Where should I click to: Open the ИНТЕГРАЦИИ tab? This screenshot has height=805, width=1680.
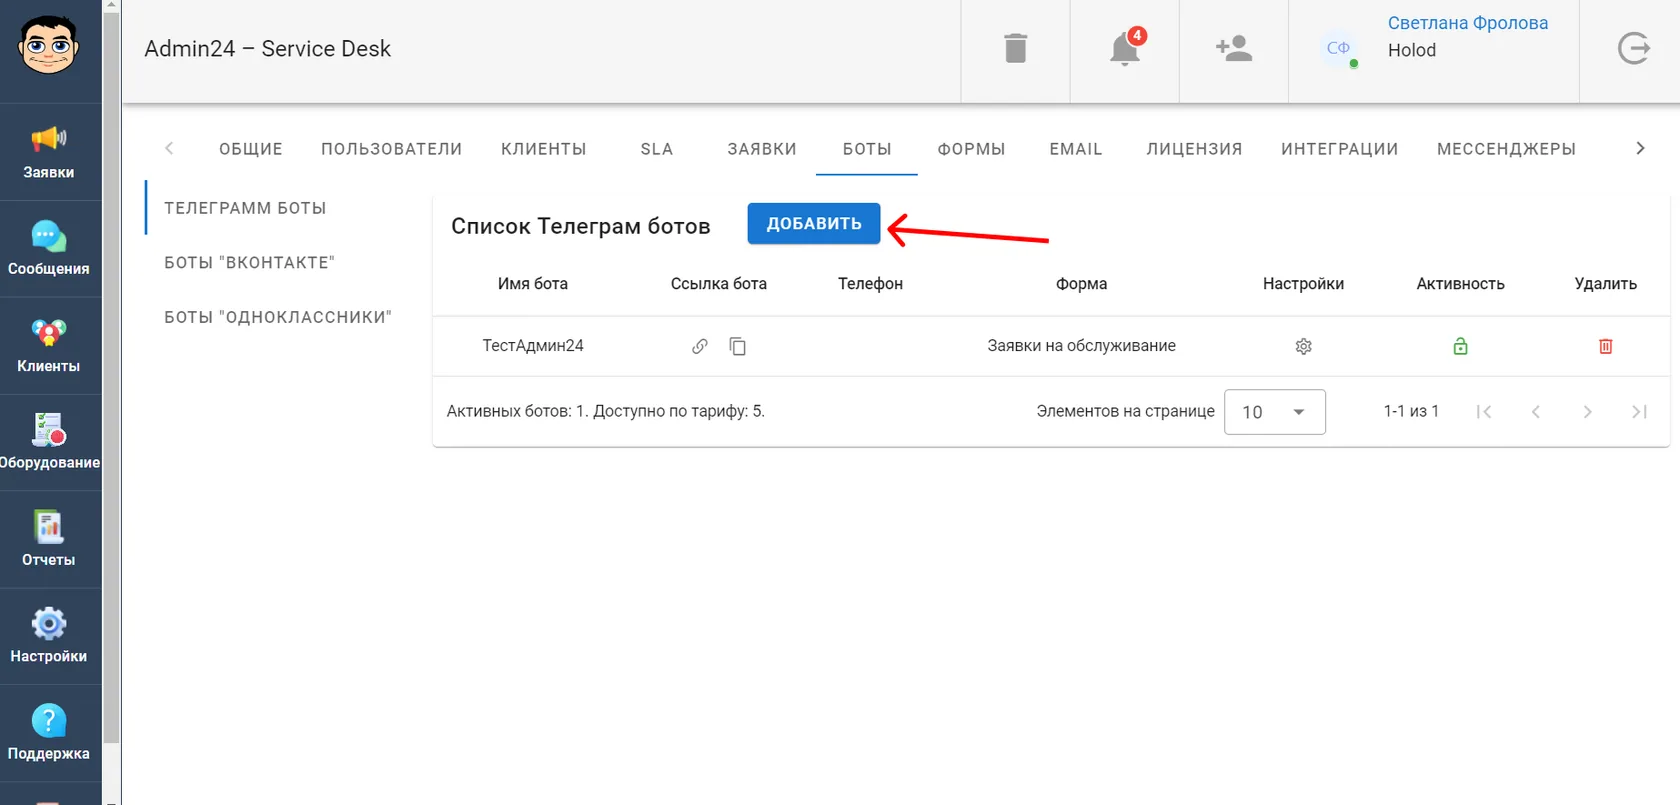click(1340, 149)
